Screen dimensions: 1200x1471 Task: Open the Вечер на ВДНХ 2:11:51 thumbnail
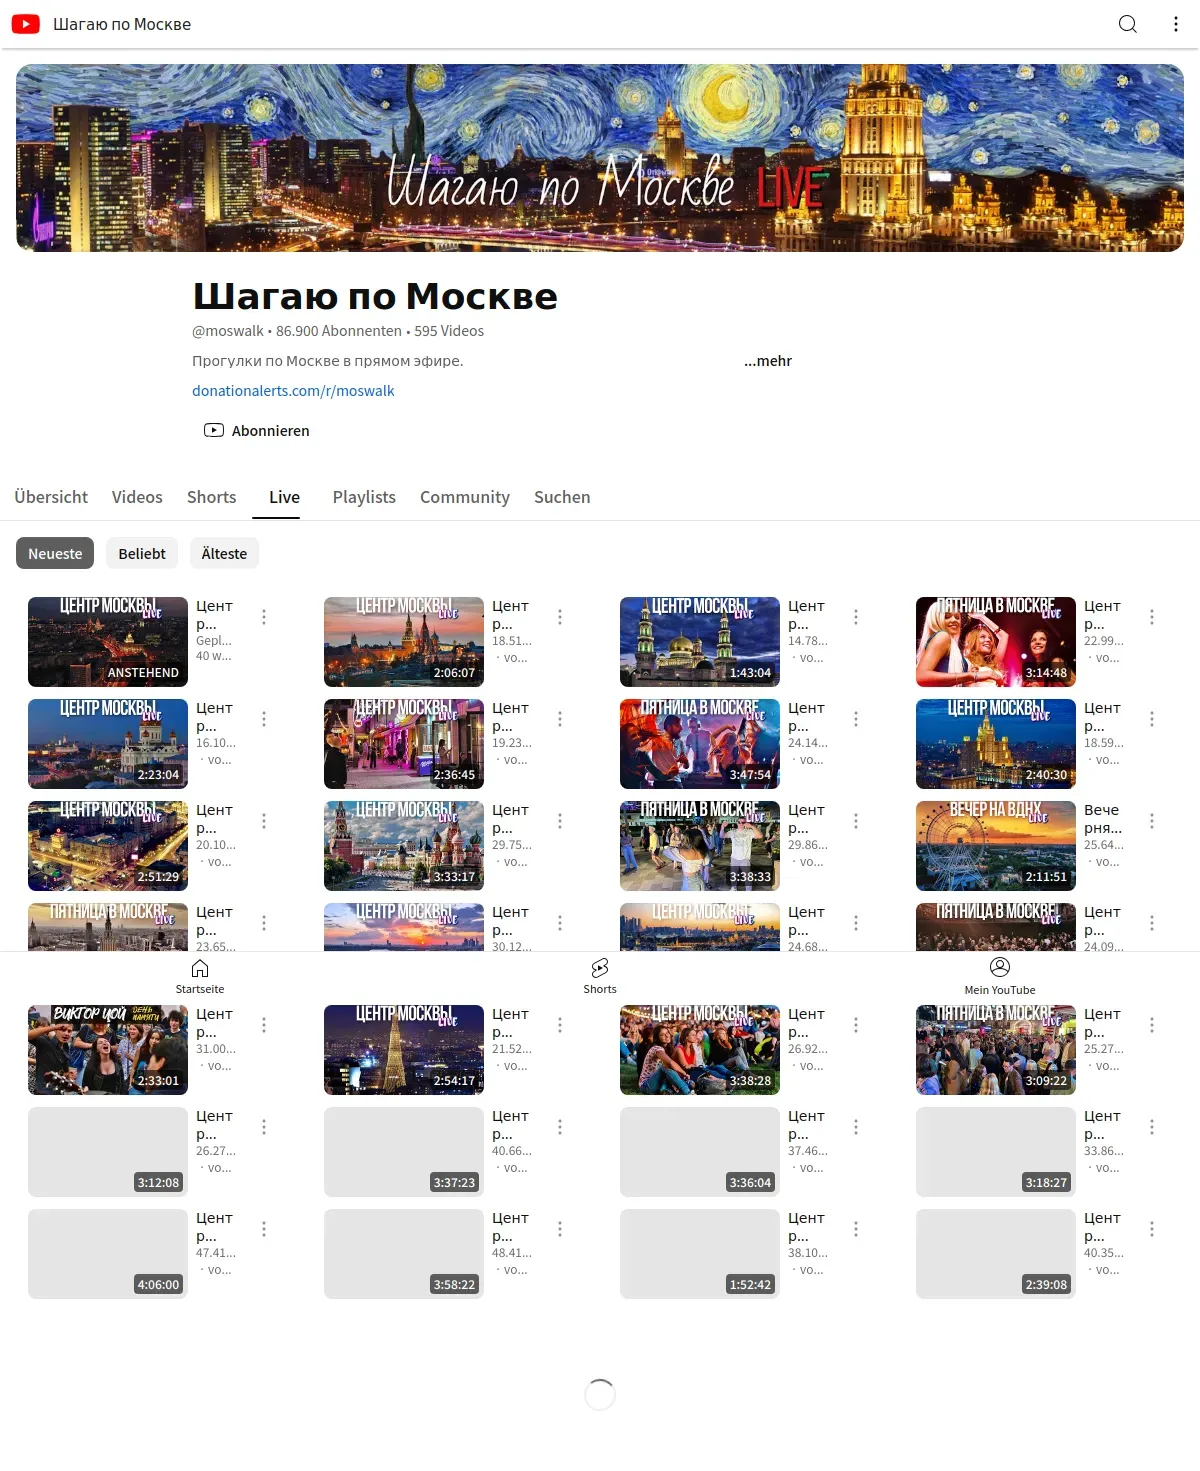pos(996,846)
